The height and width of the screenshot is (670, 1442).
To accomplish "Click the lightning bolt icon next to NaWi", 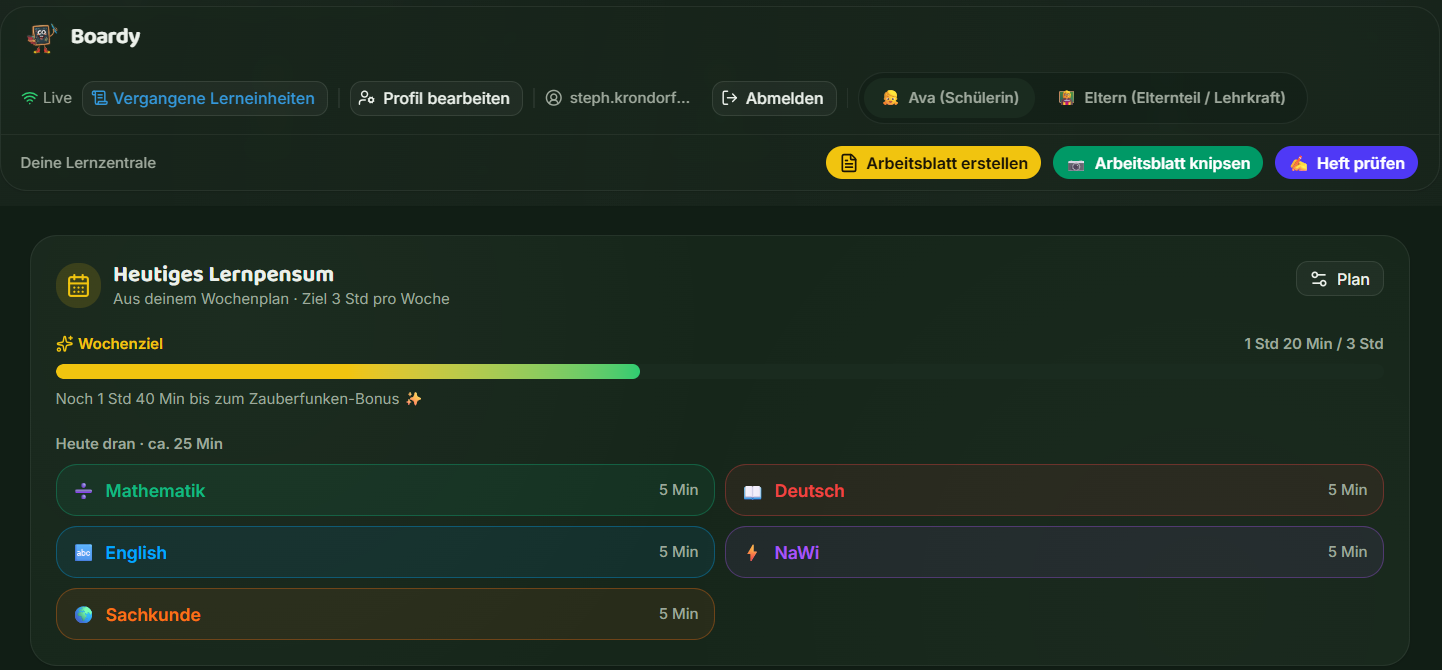I will pos(753,553).
